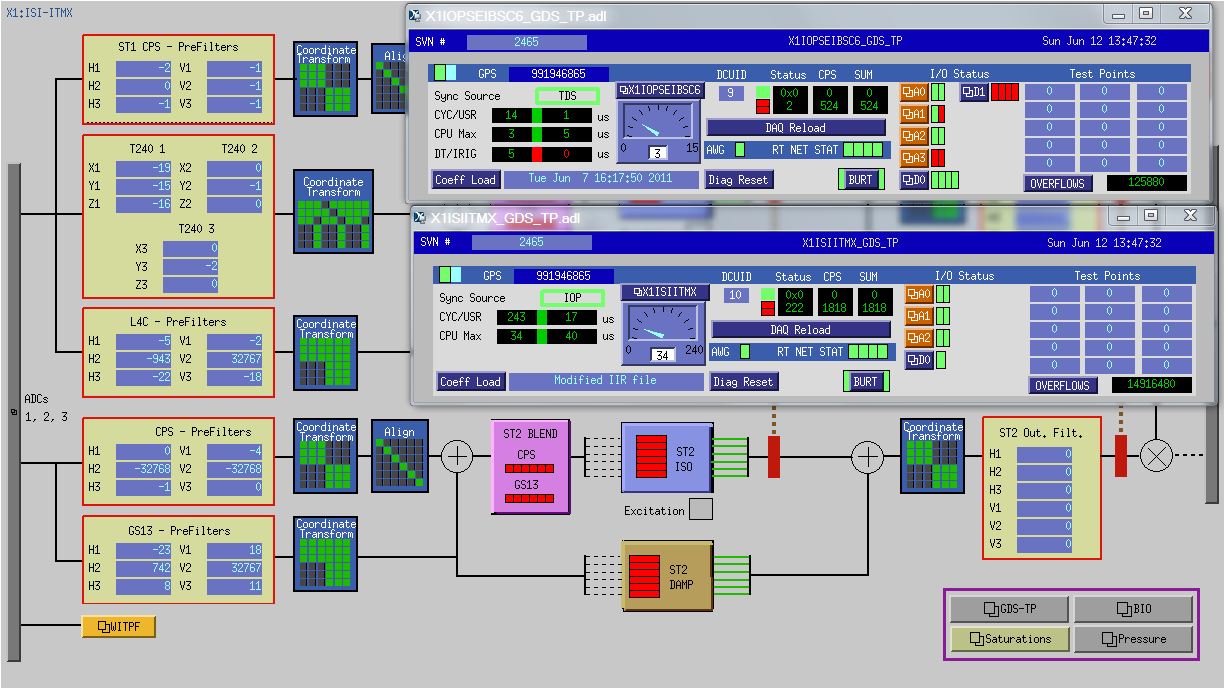Click DAQ Reload in X1IOPSEIBSC6 window

pyautogui.click(x=795, y=128)
